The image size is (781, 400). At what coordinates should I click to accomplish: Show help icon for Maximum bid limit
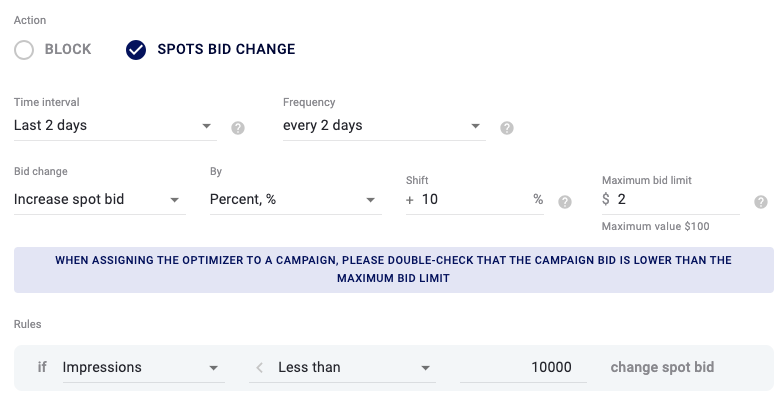[x=761, y=202]
